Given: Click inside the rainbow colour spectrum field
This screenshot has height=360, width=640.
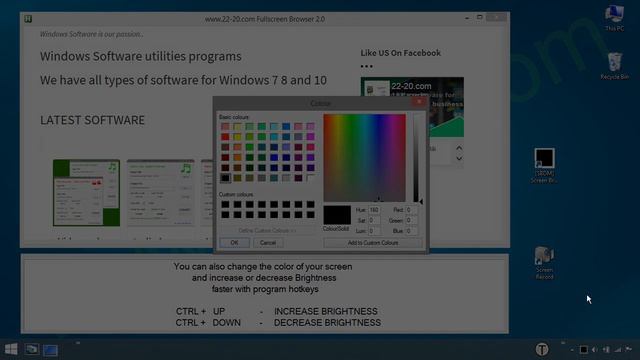Looking at the screenshot, I should click(364, 158).
